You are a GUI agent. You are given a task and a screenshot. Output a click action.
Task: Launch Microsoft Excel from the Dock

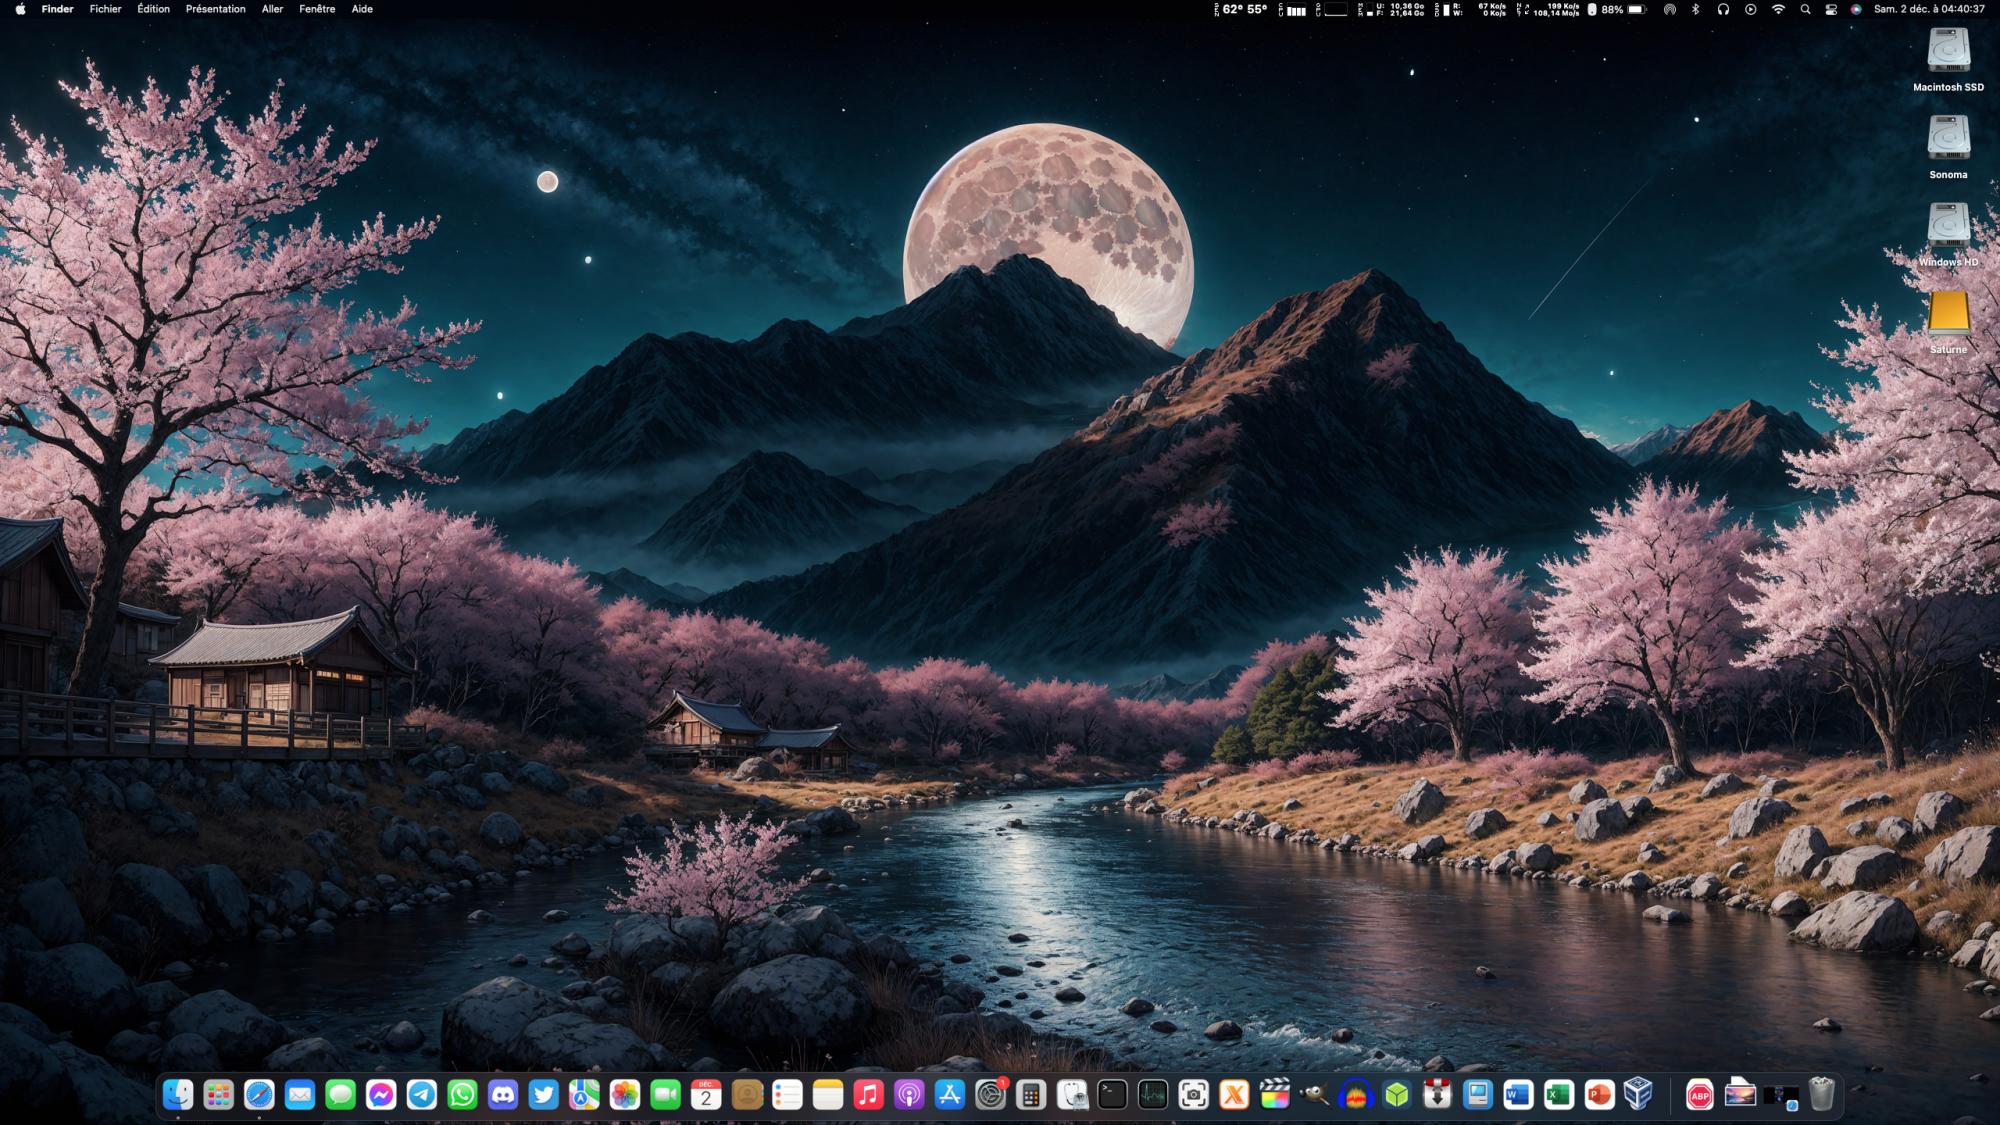point(1559,1095)
